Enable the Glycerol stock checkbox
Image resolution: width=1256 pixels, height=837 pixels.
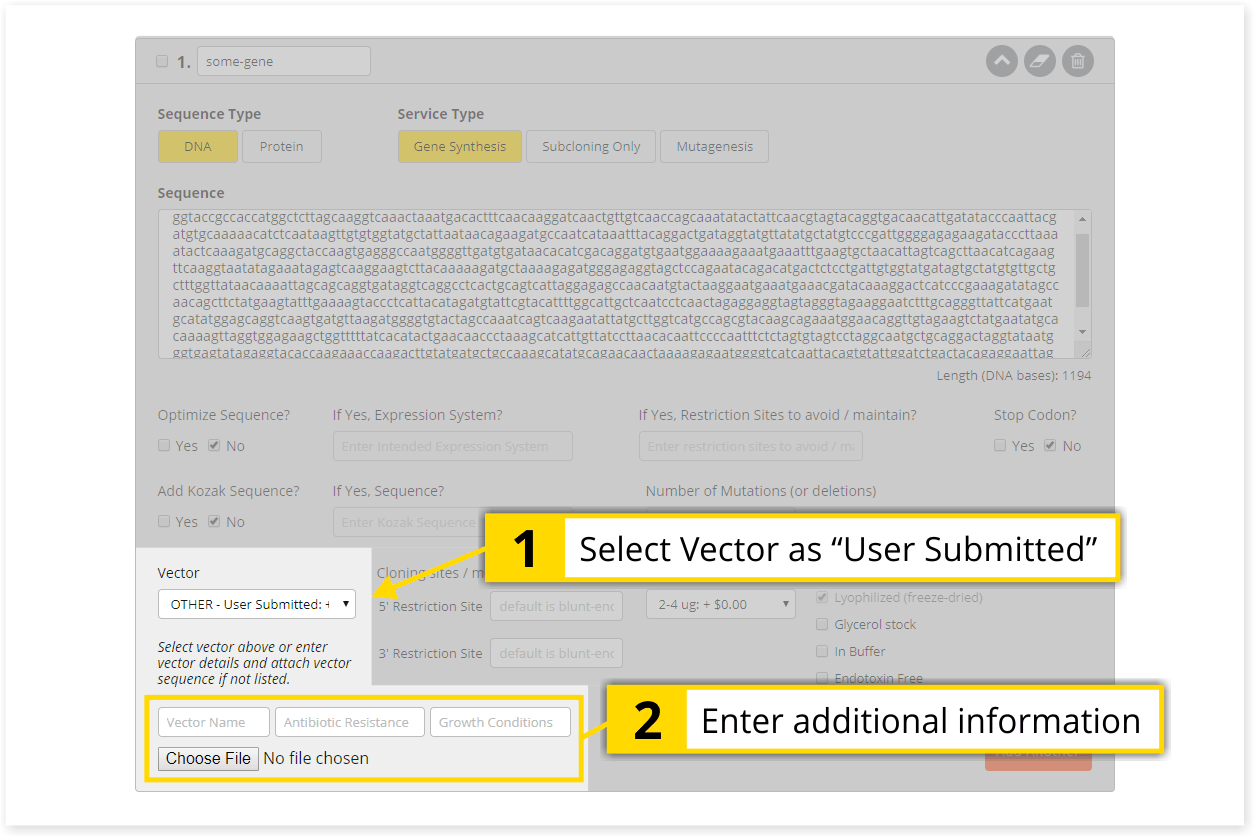(x=822, y=624)
